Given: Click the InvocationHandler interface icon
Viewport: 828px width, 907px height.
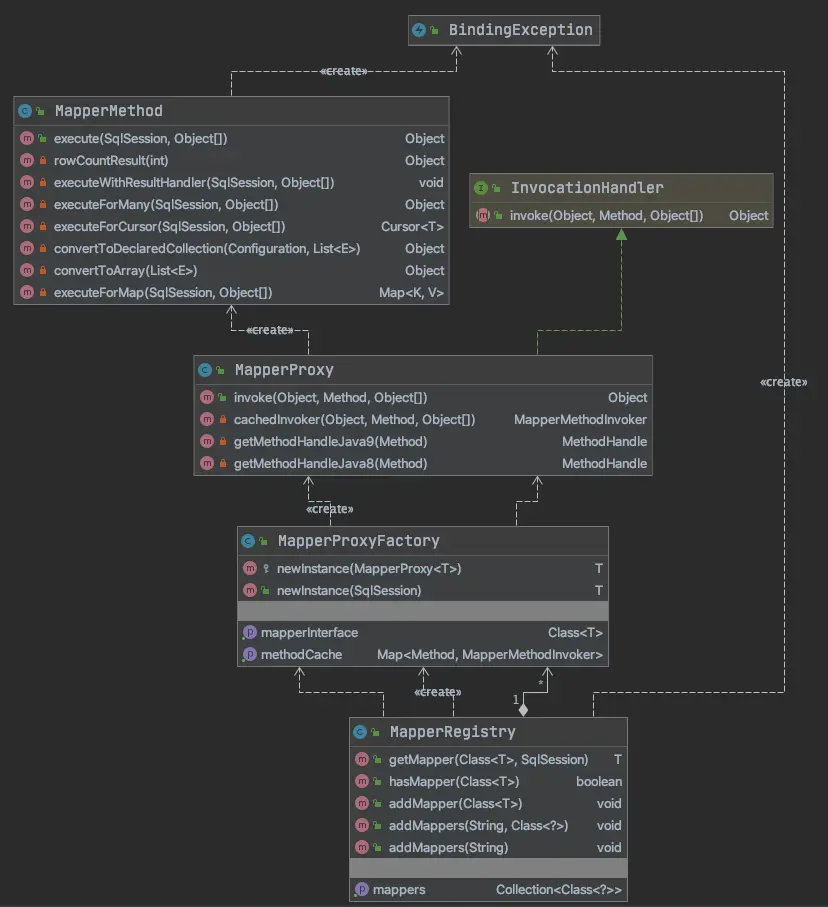Looking at the screenshot, I should click(x=481, y=188).
